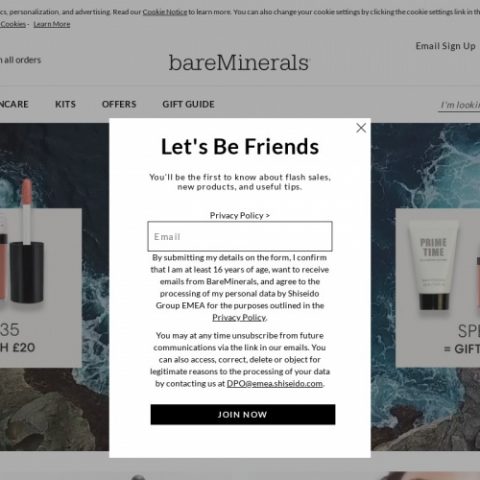Click the DPO@emea.shiseido.com email link
Screen dimensions: 480x480
275,383
